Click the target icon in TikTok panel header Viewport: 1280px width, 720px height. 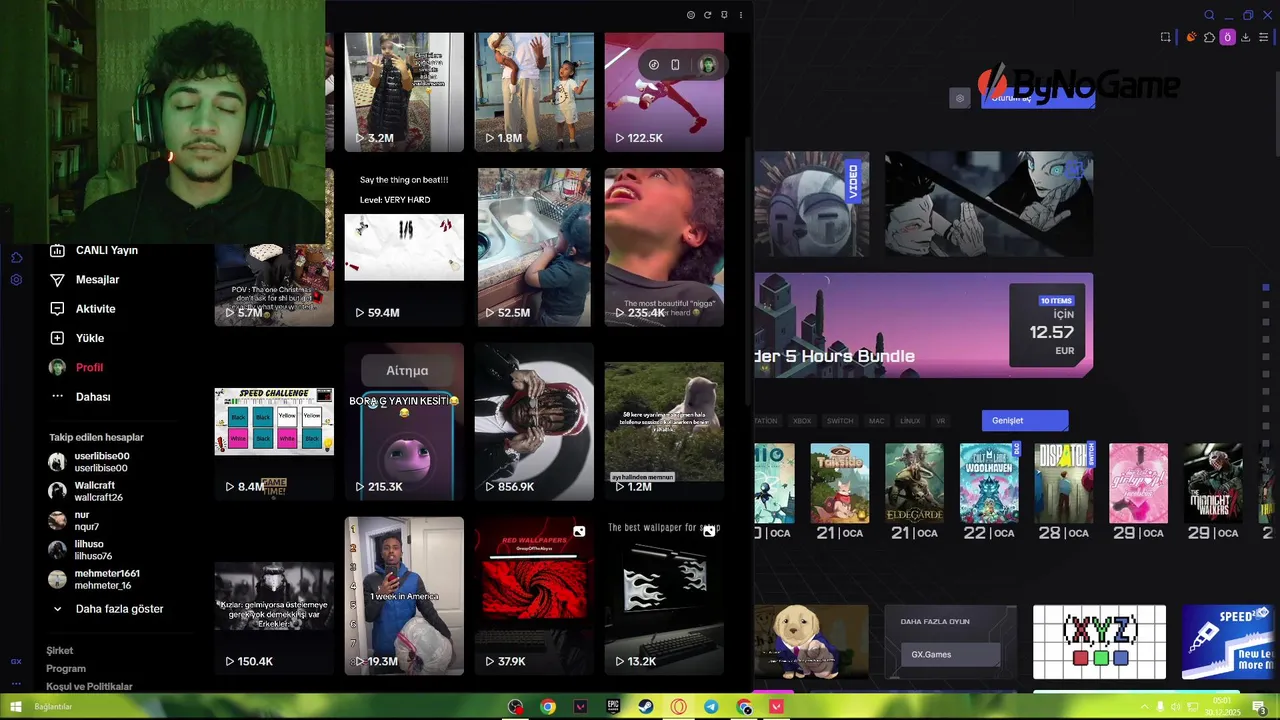coord(690,15)
